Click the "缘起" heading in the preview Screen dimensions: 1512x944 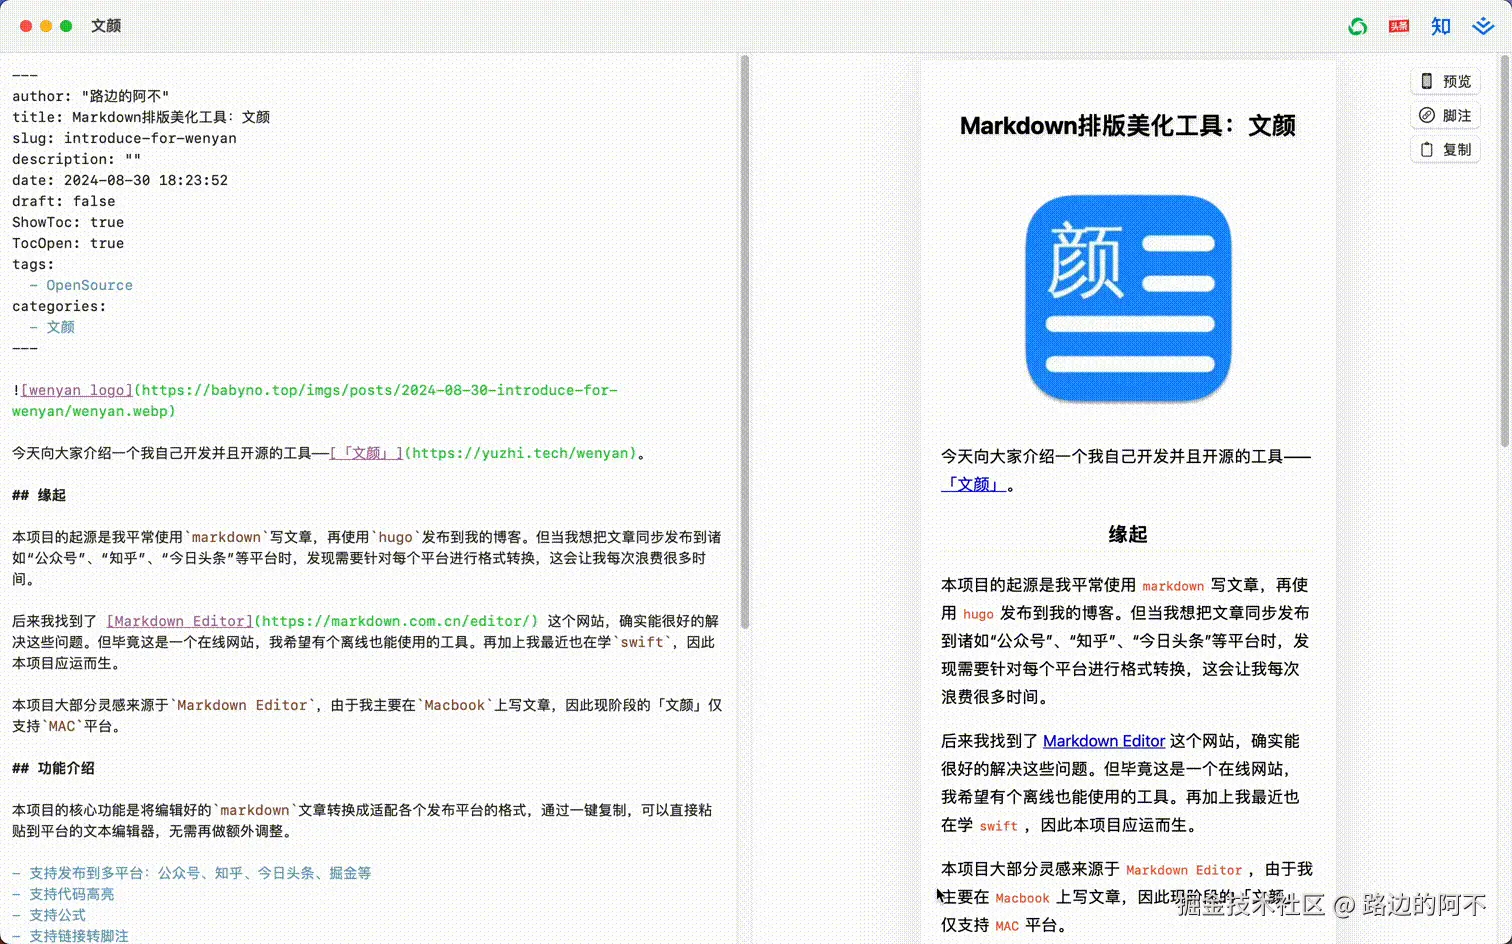[1128, 534]
